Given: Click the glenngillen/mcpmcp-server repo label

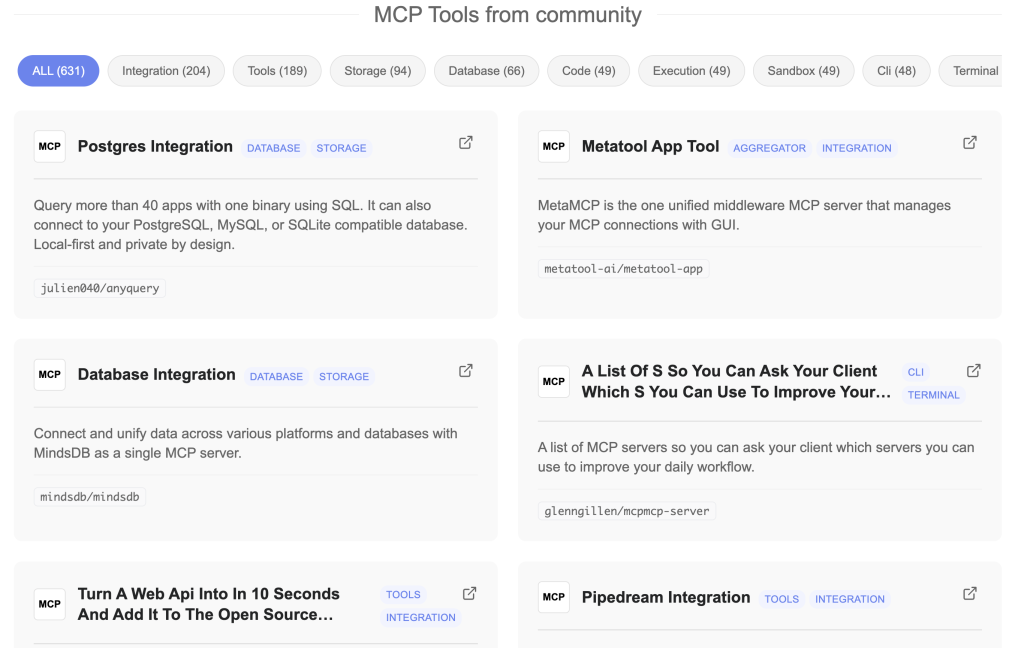Looking at the screenshot, I should point(627,511).
